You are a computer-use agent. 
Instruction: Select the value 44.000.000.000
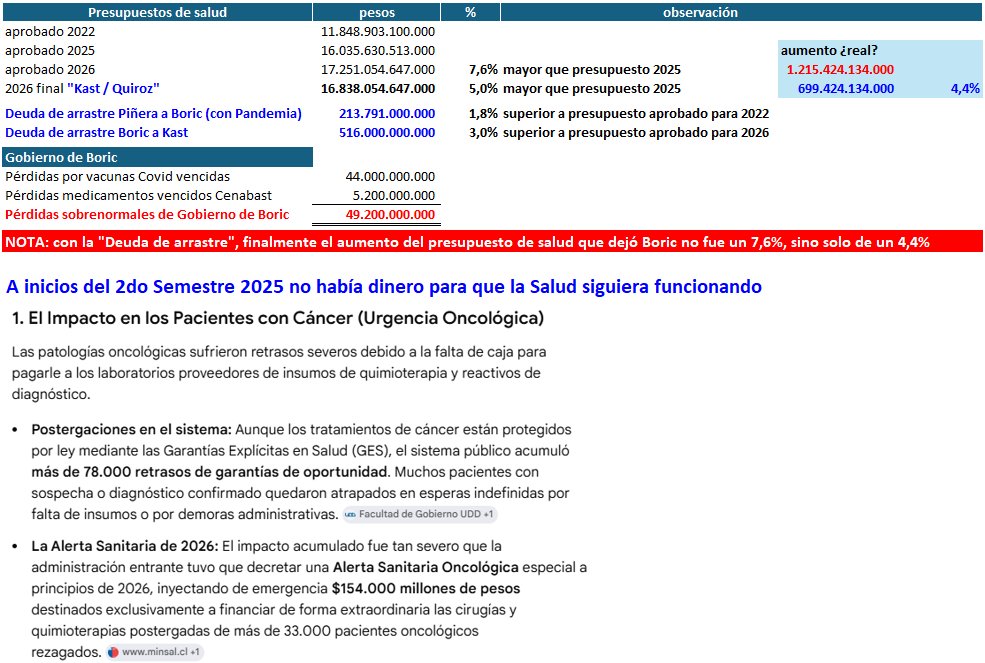click(390, 176)
